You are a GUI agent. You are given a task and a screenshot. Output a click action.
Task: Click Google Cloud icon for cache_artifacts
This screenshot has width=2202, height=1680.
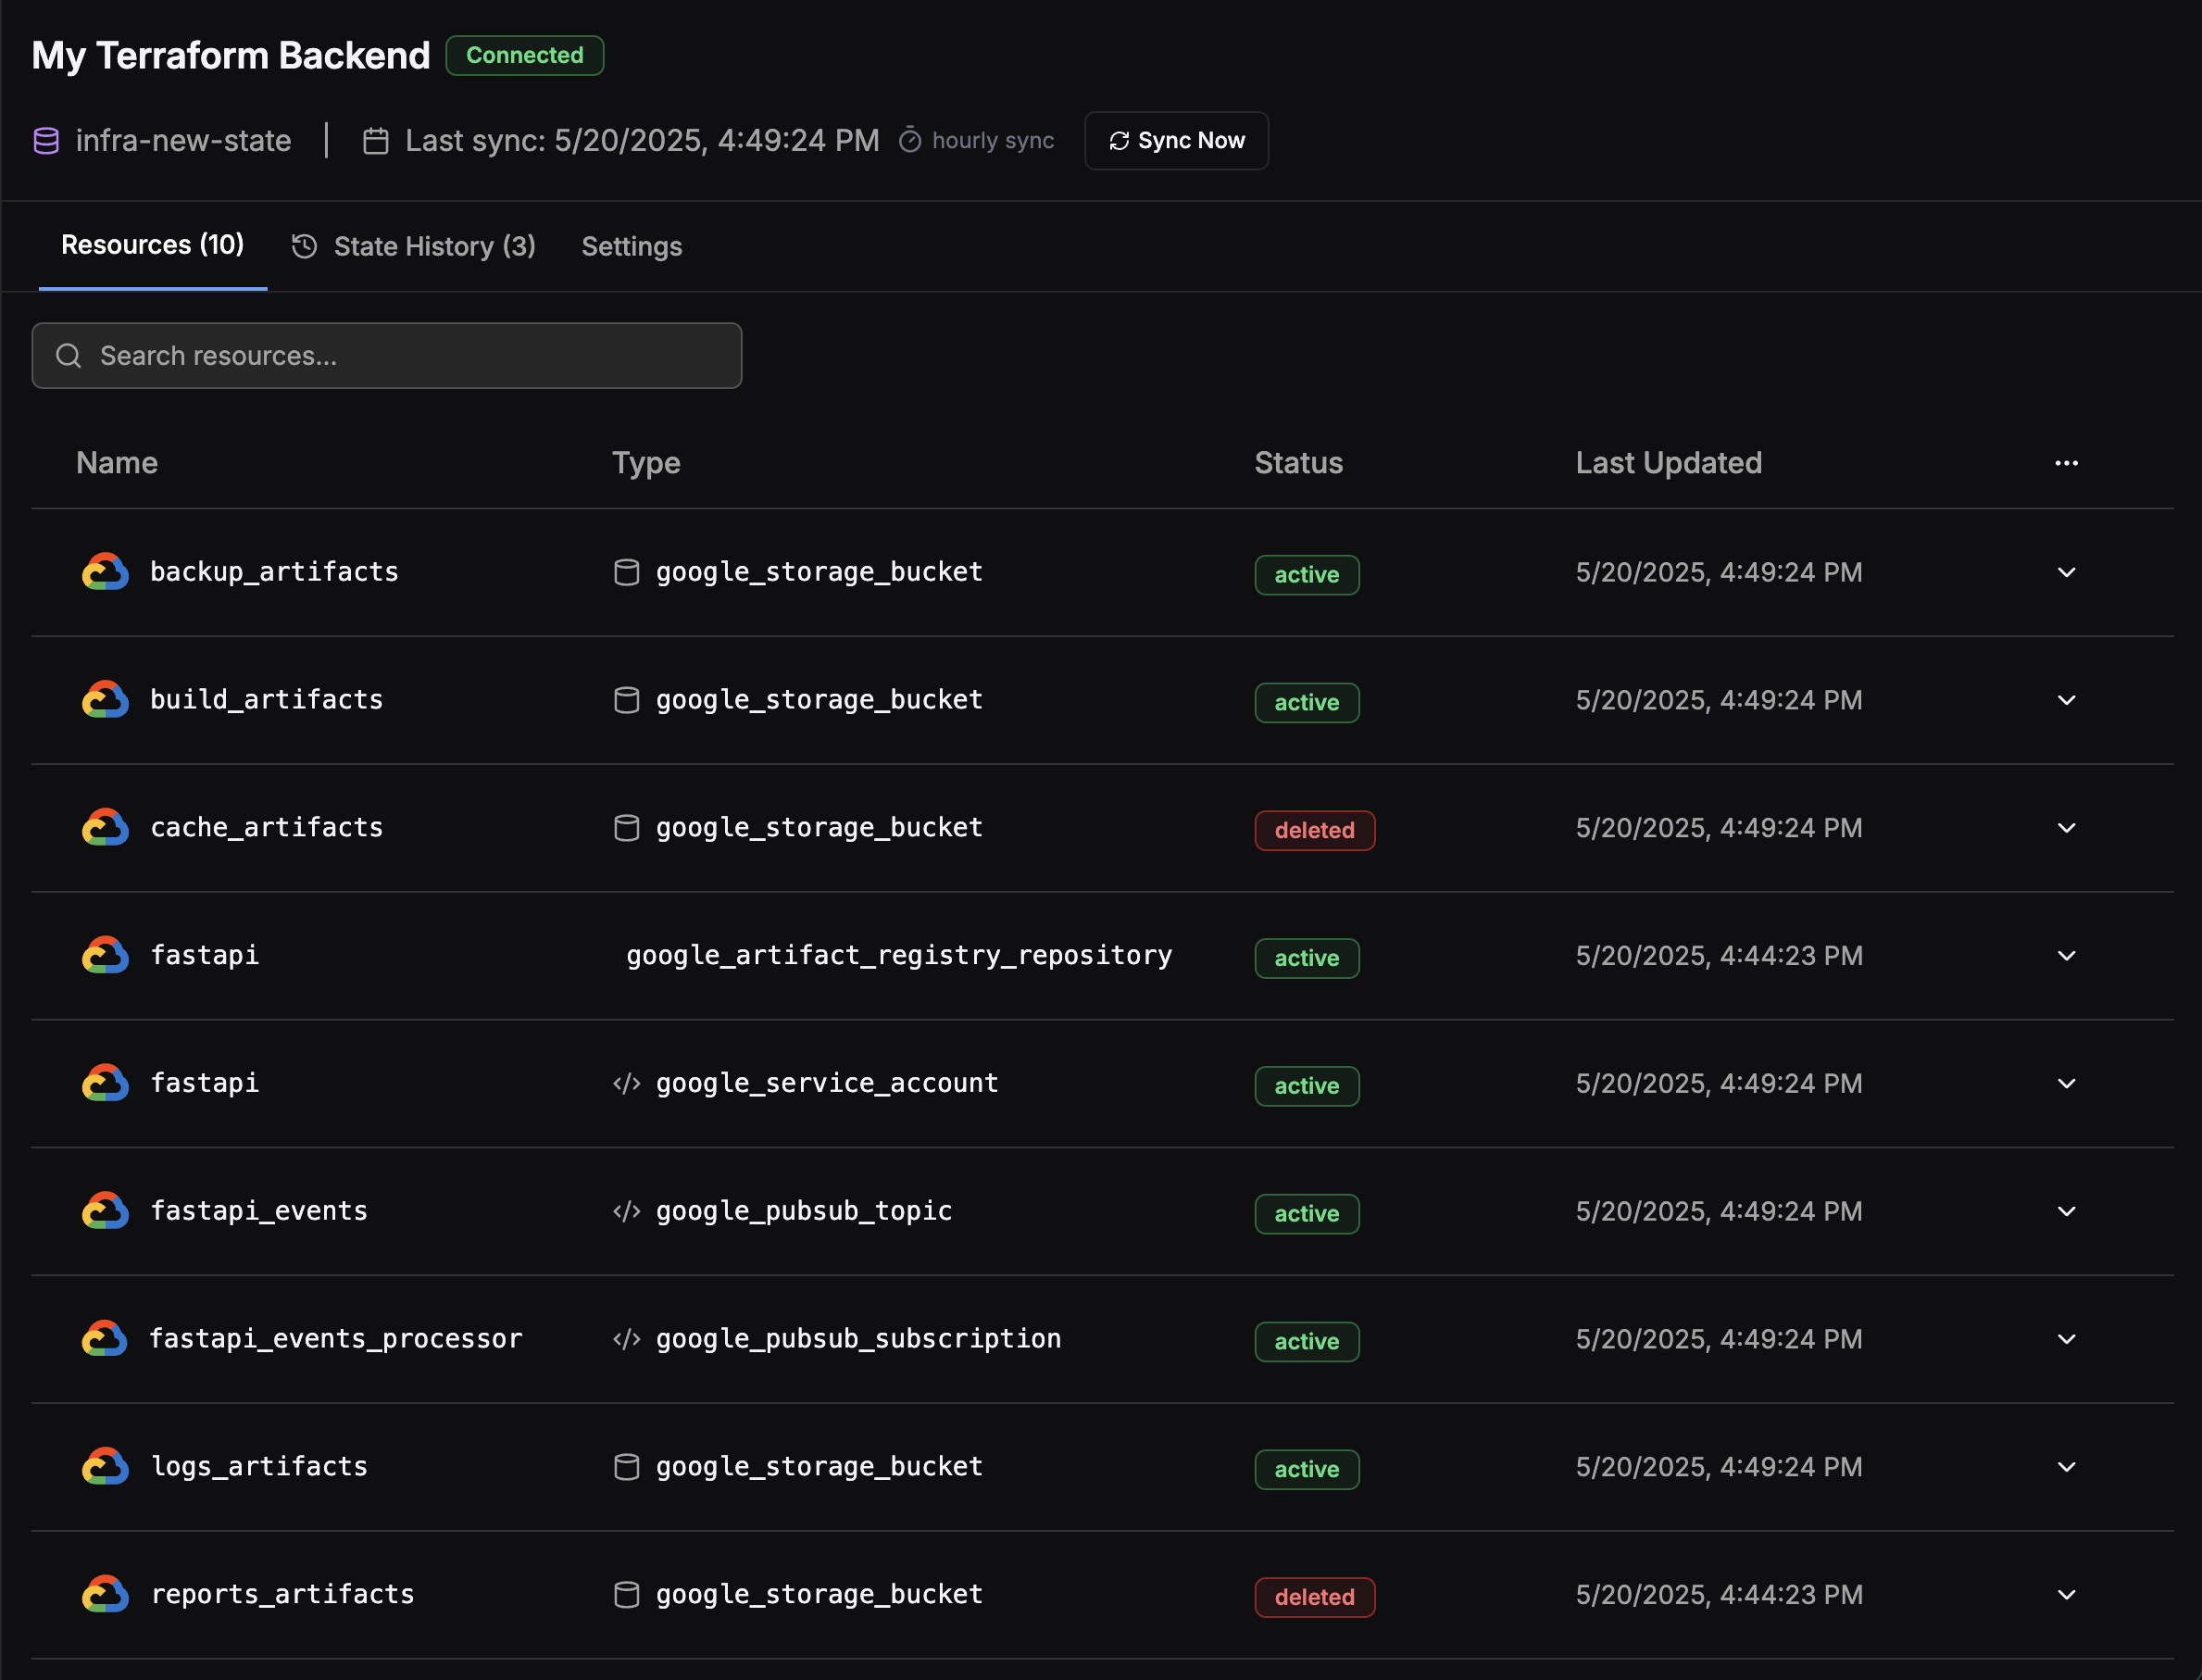pyautogui.click(x=105, y=828)
